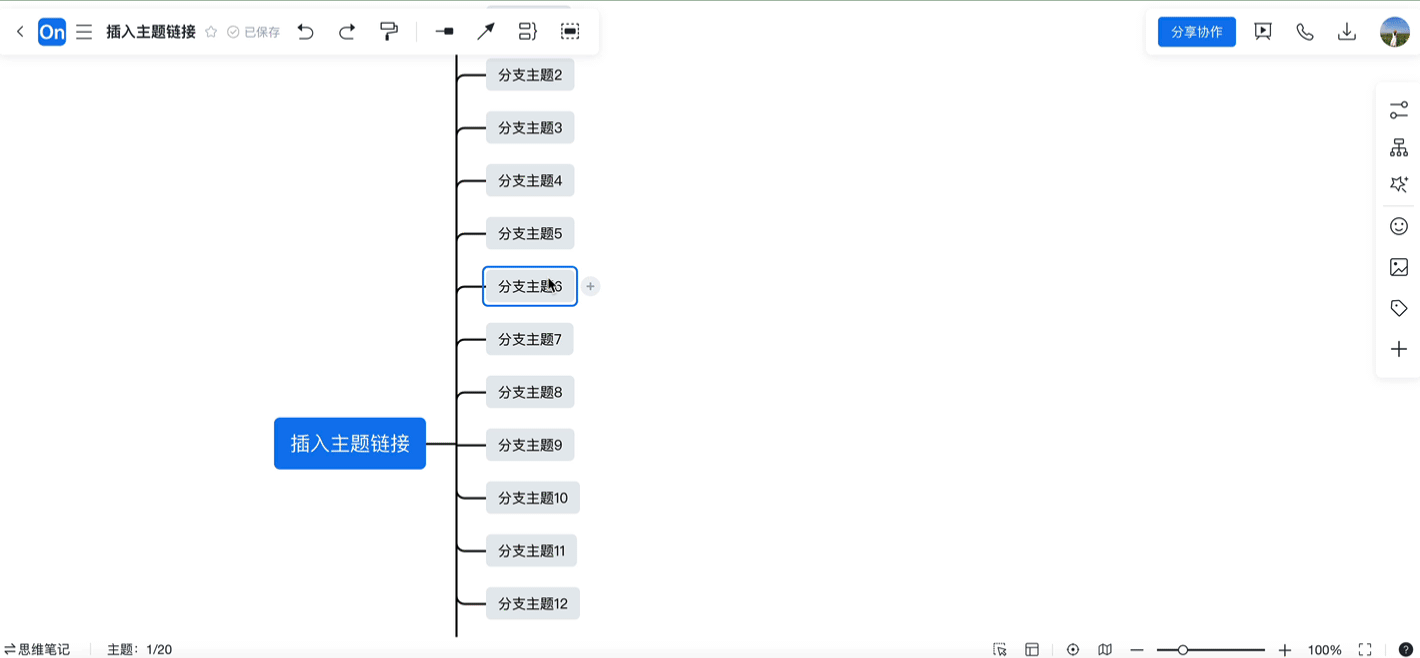The image size is (1420, 658).
Task: Open the outline layout view icon
Action: (x=1032, y=649)
